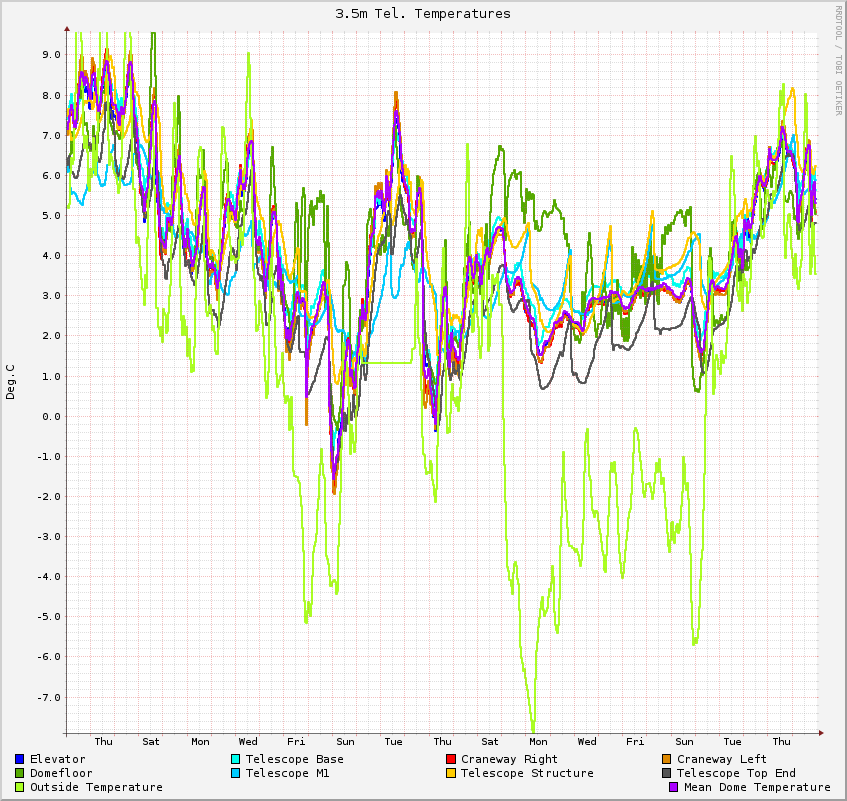This screenshot has width=847, height=801.
Task: Click the 'Telescope Top End' legend text
Action: pos(736,773)
